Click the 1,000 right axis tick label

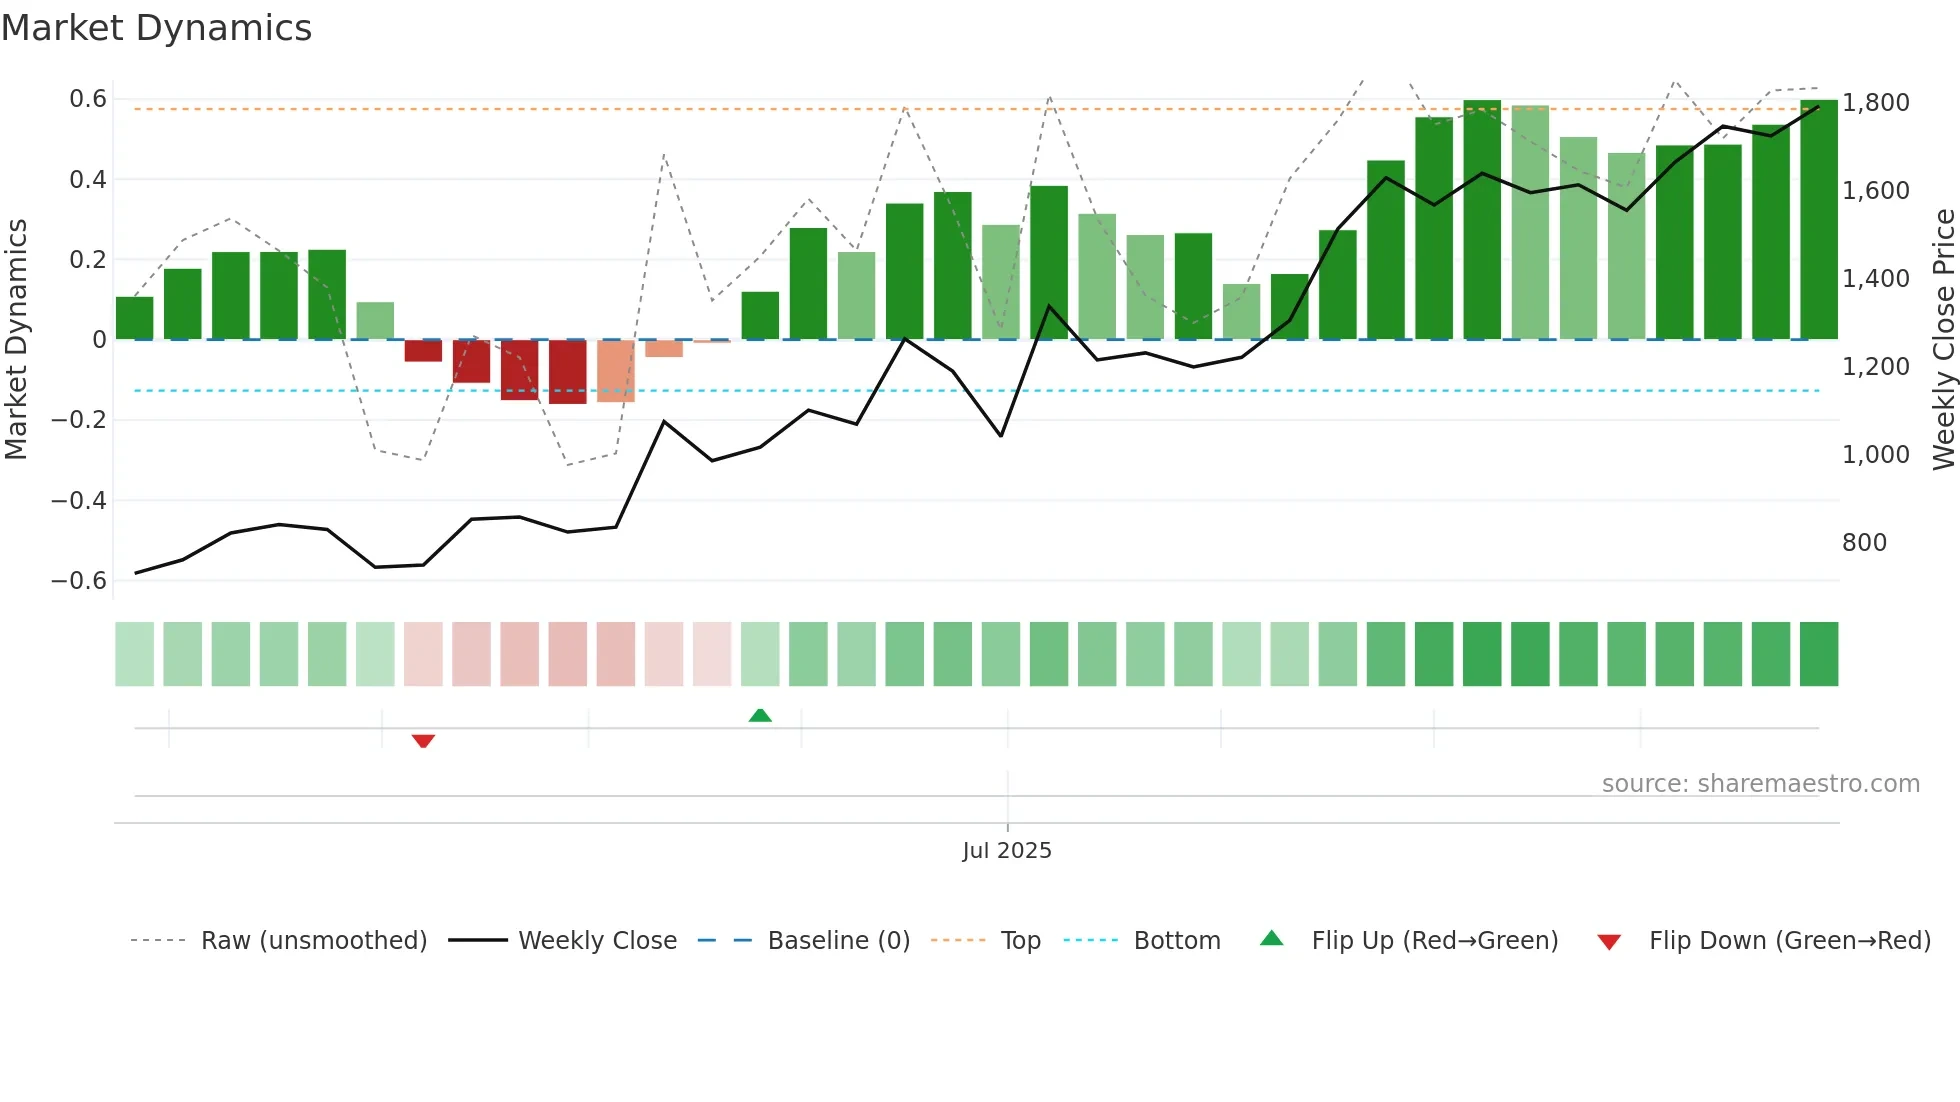[1876, 455]
